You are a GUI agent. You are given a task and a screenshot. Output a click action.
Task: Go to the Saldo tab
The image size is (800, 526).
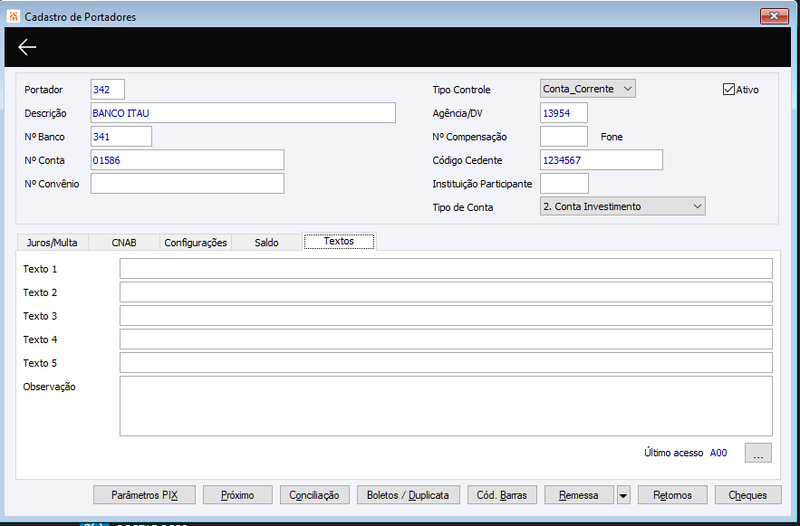(267, 243)
